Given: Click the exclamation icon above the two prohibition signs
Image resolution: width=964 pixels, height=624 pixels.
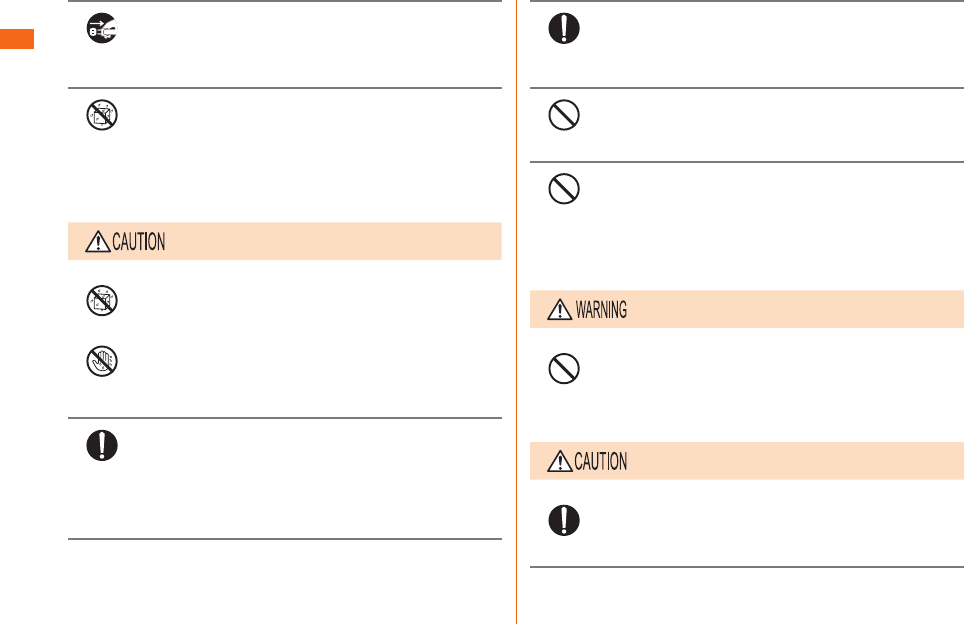Looking at the screenshot, I should 564,28.
